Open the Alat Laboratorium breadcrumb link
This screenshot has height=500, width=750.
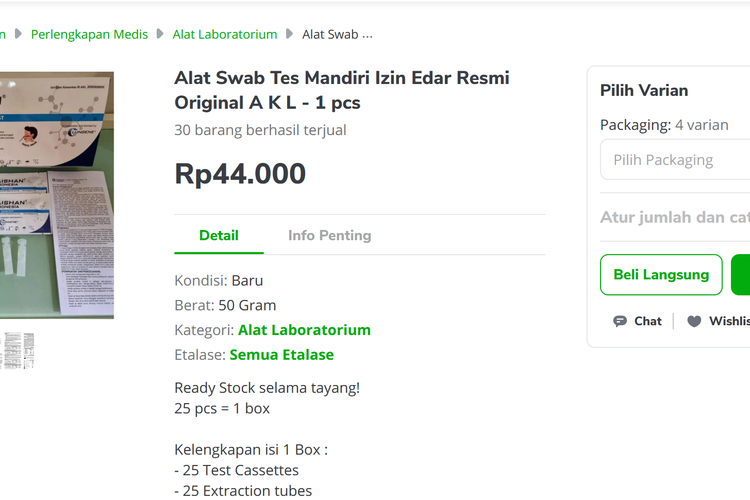tap(225, 34)
